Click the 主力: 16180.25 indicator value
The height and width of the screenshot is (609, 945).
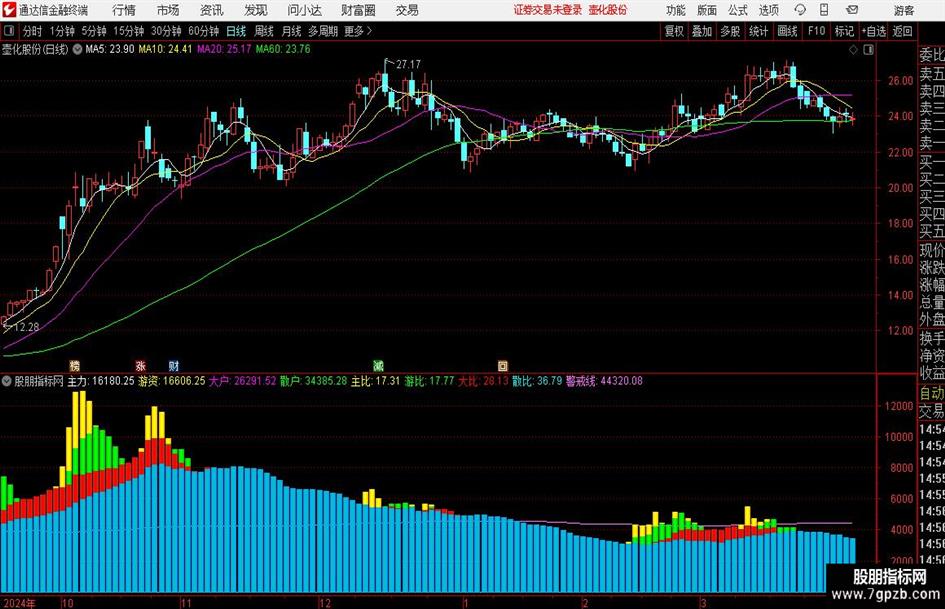(101, 381)
